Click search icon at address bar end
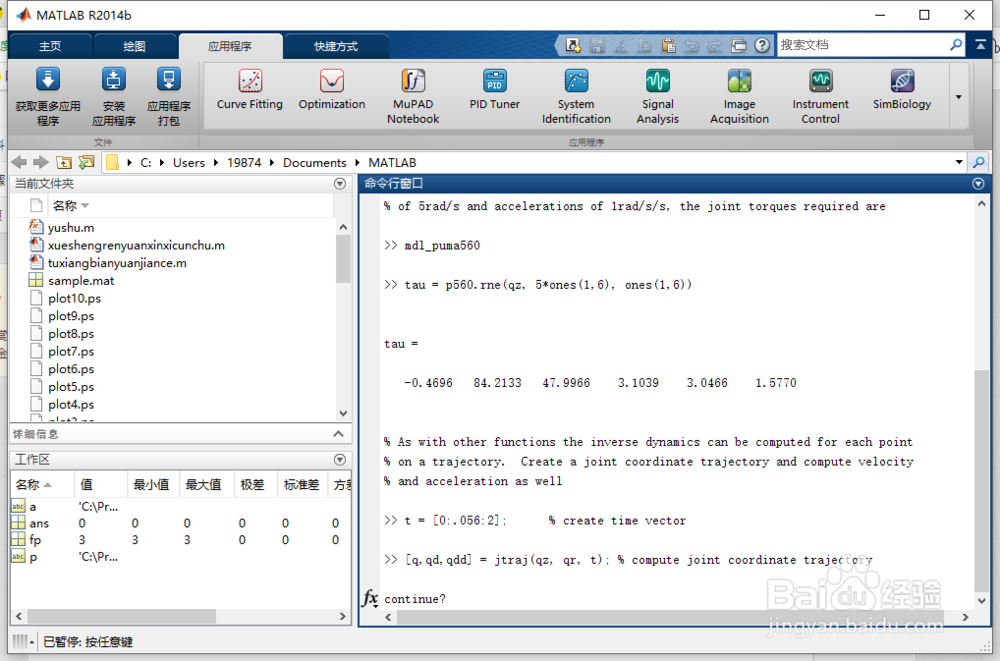 click(978, 163)
